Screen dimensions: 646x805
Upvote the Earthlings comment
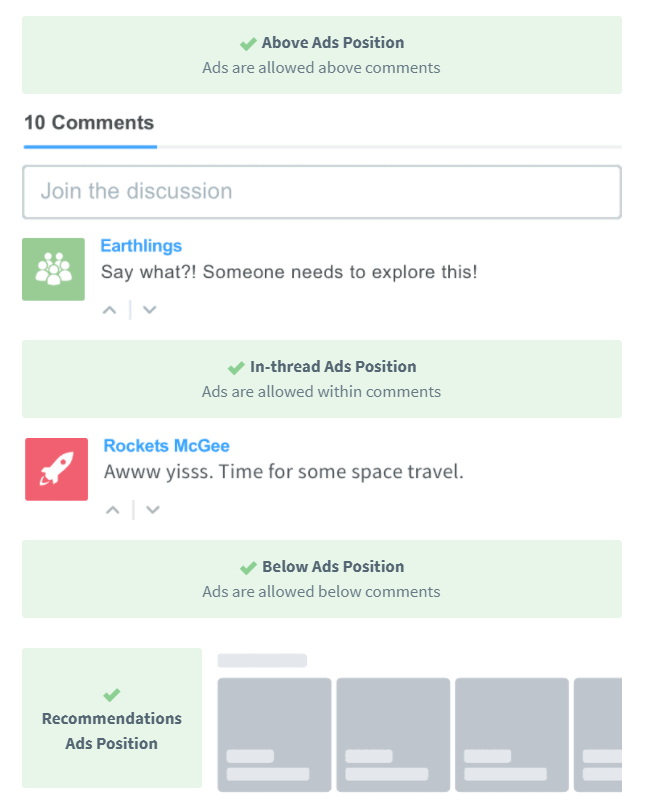110,310
